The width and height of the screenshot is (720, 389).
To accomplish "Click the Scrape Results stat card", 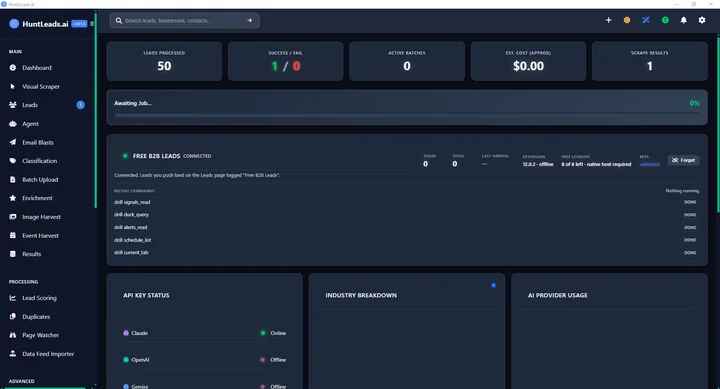I will click(649, 61).
